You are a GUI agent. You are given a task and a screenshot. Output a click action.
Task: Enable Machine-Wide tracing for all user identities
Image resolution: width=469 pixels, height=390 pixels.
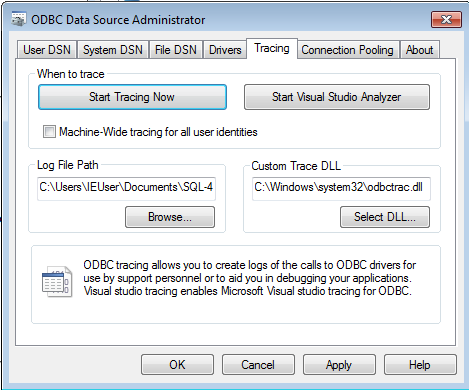[x=49, y=131]
